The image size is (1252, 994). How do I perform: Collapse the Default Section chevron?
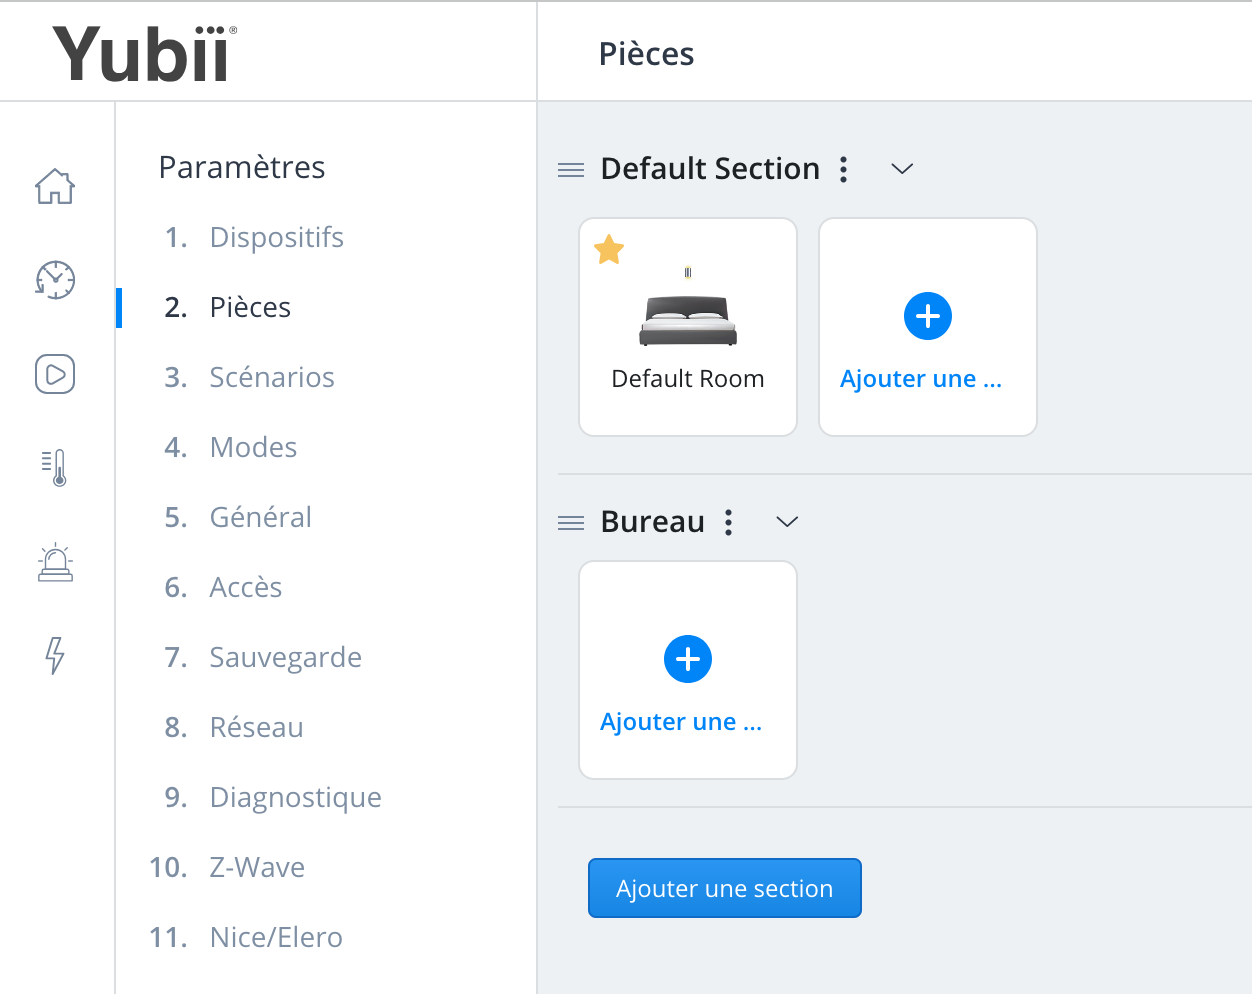902,169
